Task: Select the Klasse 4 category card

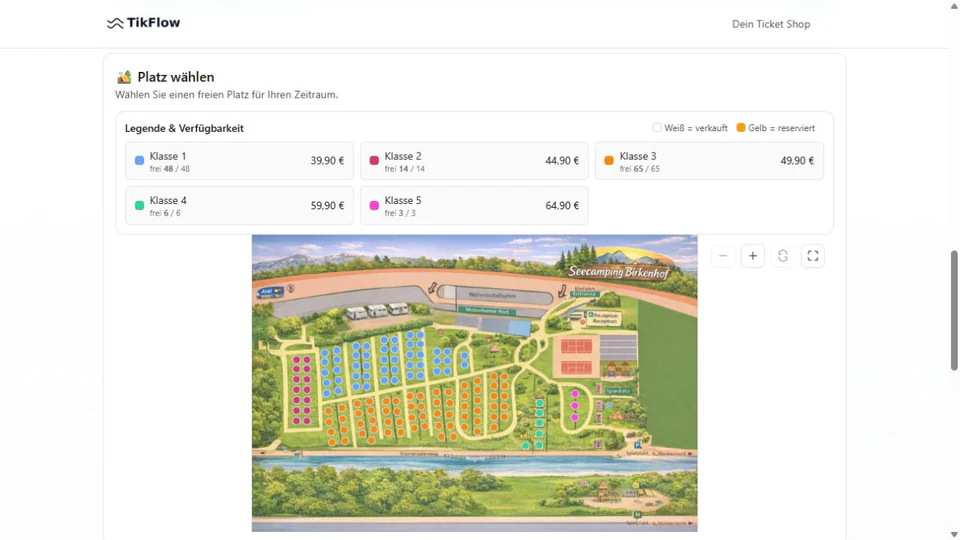Action: point(239,206)
